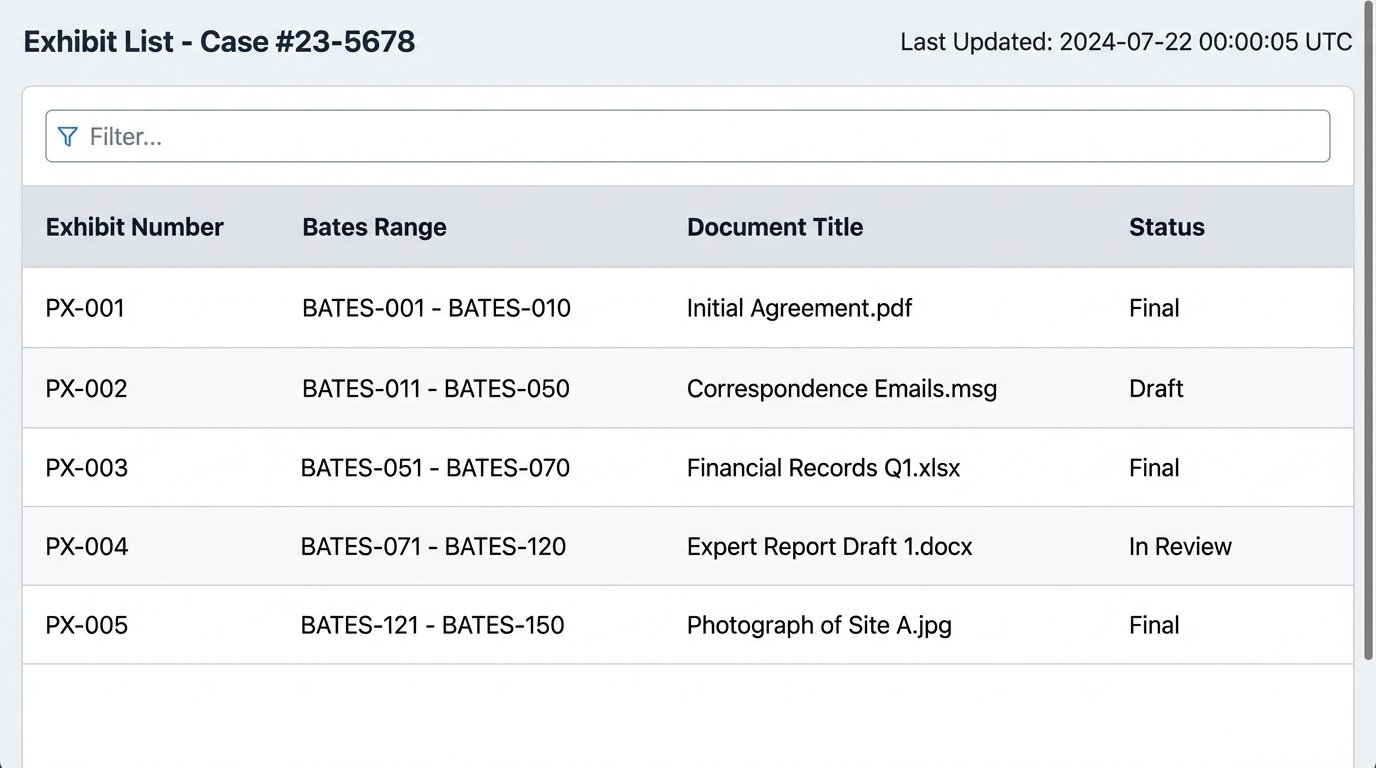The image size is (1376, 768).
Task: Click the In Review status cell
Action: (1180, 547)
